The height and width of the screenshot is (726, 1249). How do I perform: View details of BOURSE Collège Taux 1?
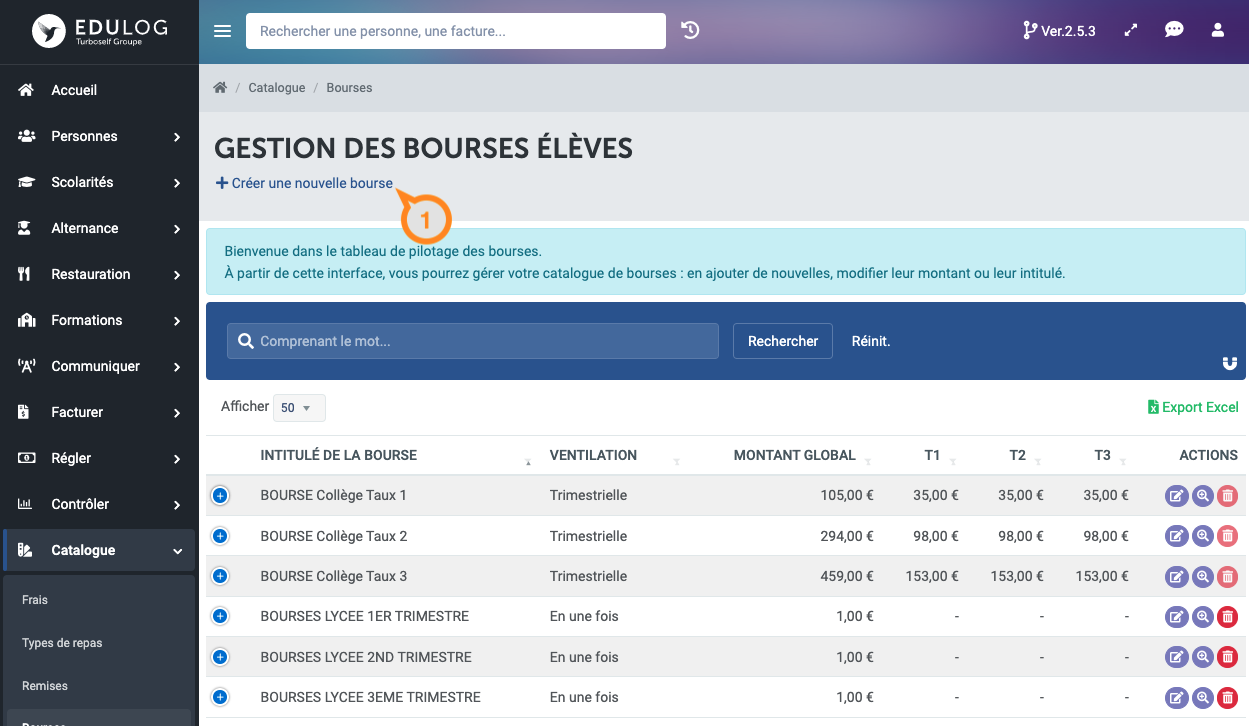pyautogui.click(x=1203, y=496)
